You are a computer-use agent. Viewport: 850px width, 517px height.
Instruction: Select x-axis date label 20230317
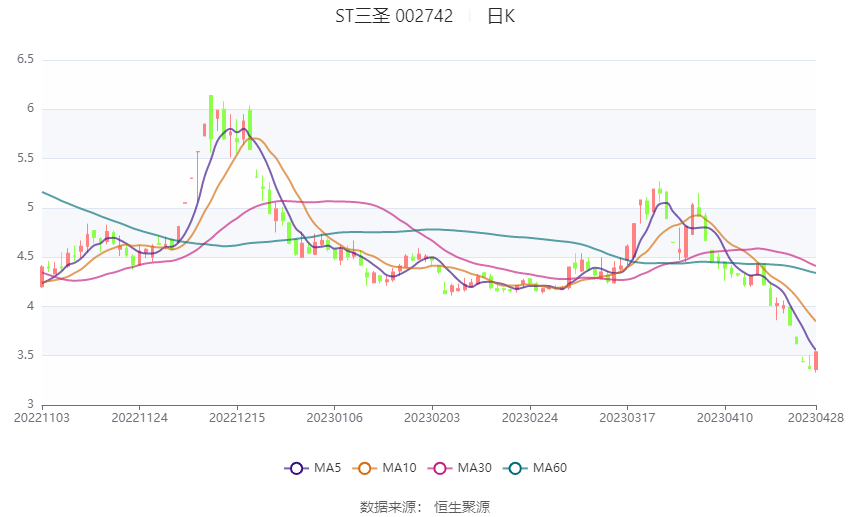(x=627, y=418)
